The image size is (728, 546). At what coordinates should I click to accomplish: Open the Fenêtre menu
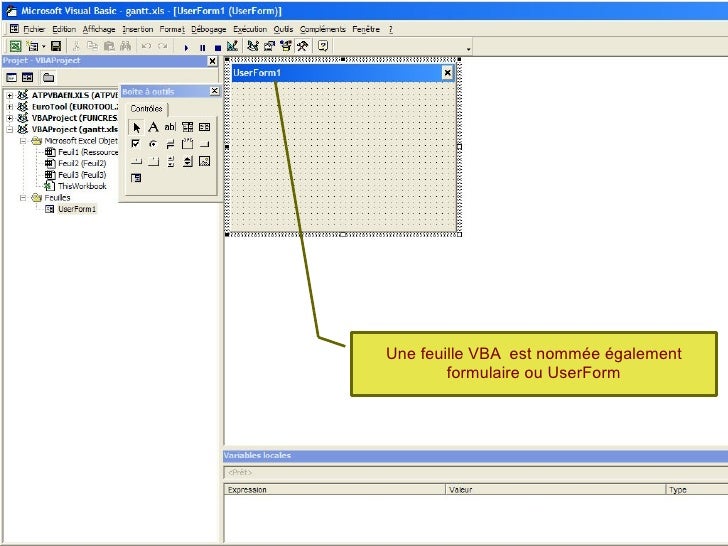366,29
